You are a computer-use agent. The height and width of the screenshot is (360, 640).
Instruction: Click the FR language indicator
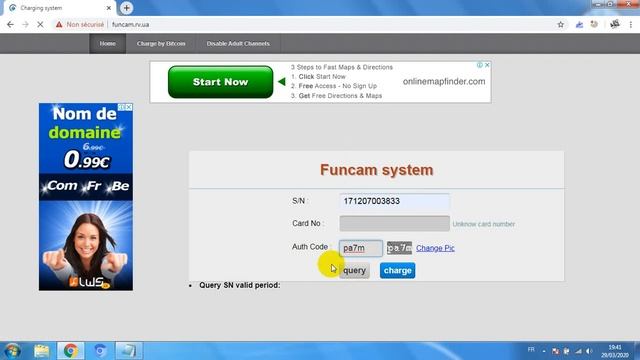tap(531, 350)
